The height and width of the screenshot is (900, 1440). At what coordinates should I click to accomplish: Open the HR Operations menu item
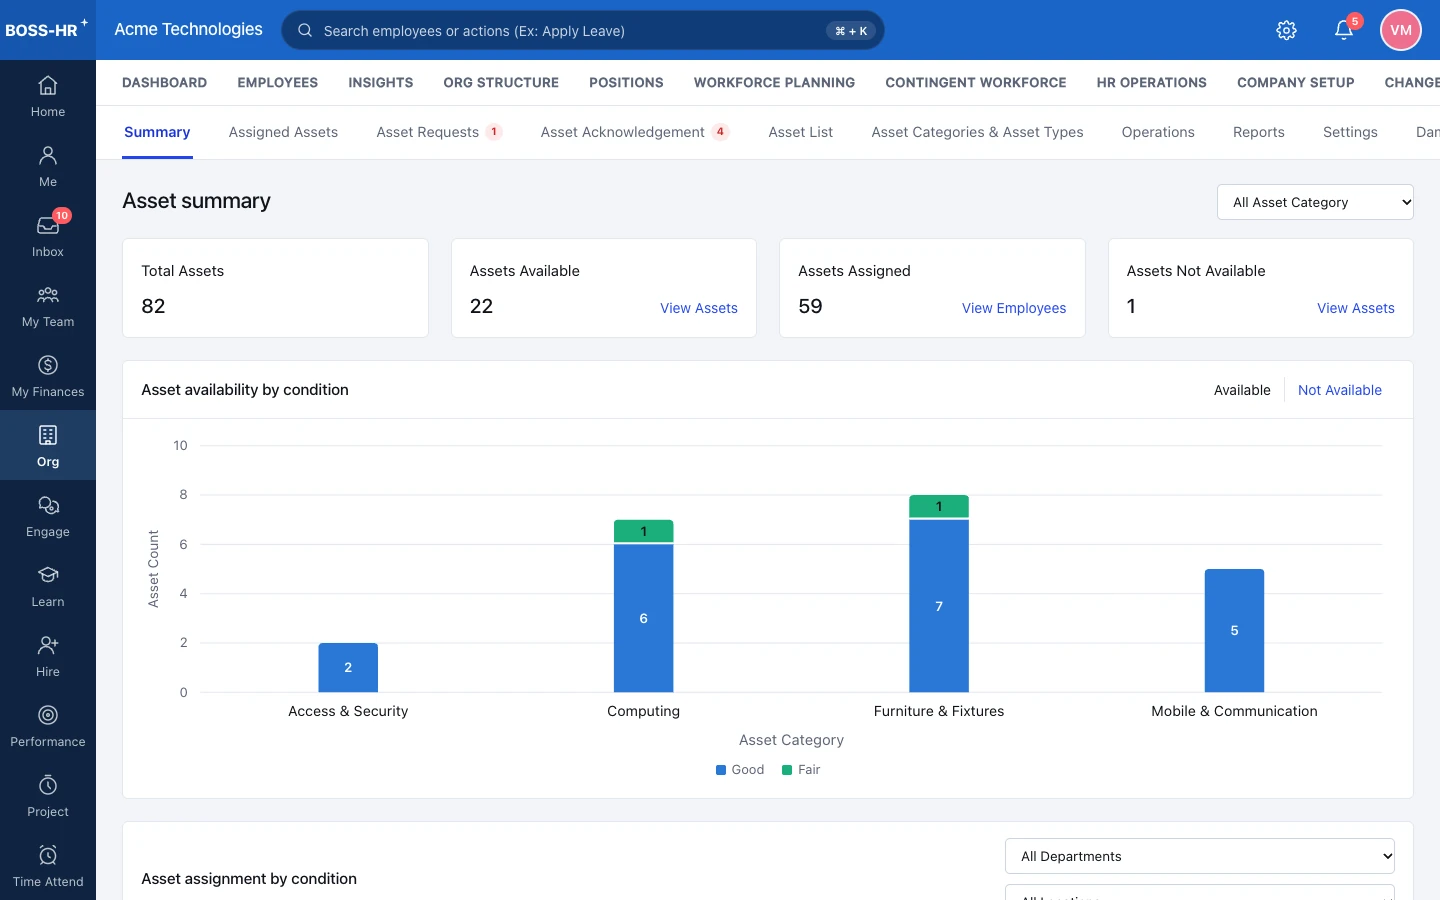point(1152,83)
